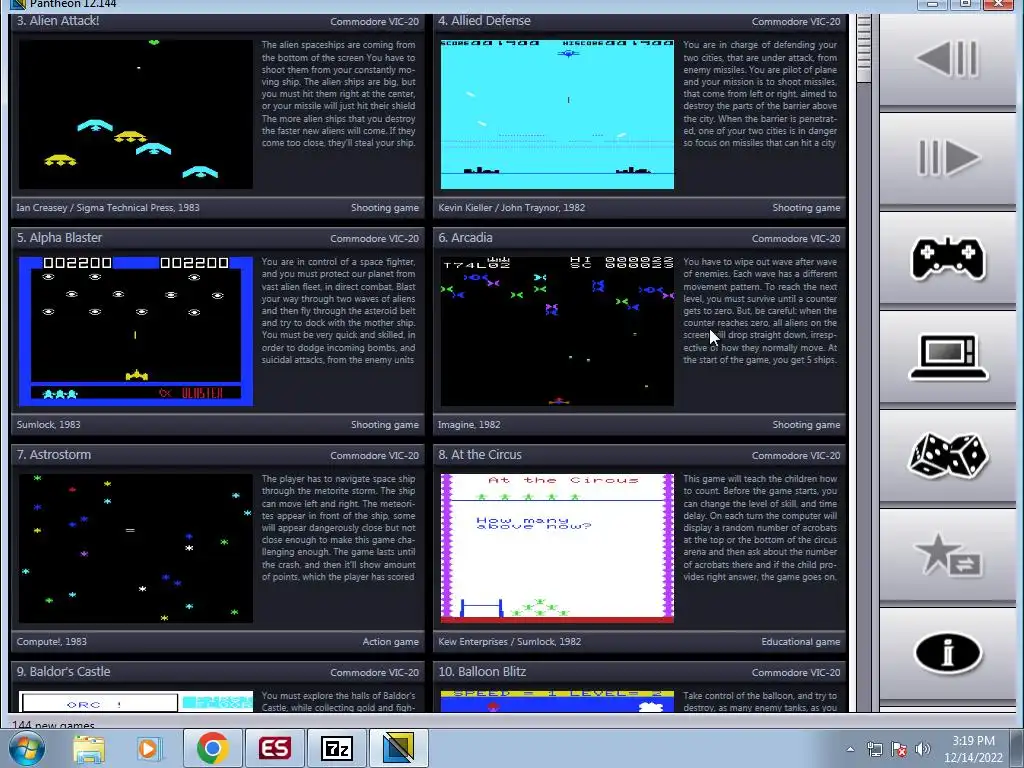Click 'Kevin Kieller / John Traynor, 1982'
The height and width of the screenshot is (768, 1024).
[511, 208]
